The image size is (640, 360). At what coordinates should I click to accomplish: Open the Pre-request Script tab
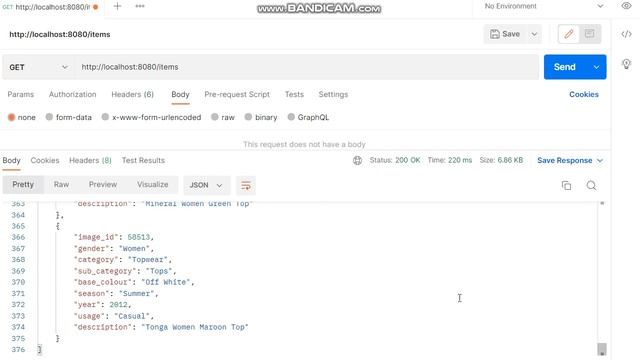(237, 94)
